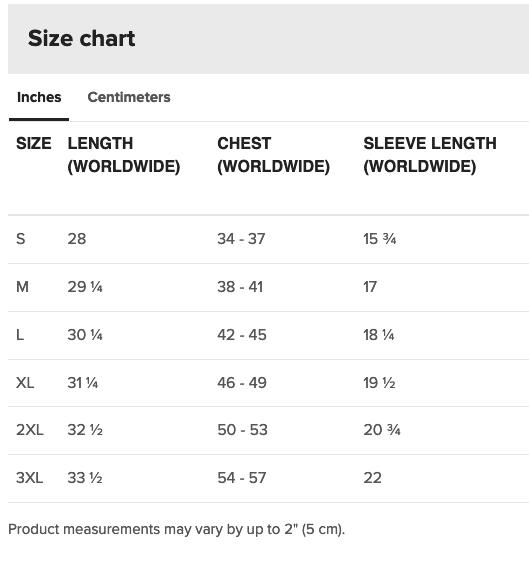
Task: Select the L size row label
Action: coord(20,335)
